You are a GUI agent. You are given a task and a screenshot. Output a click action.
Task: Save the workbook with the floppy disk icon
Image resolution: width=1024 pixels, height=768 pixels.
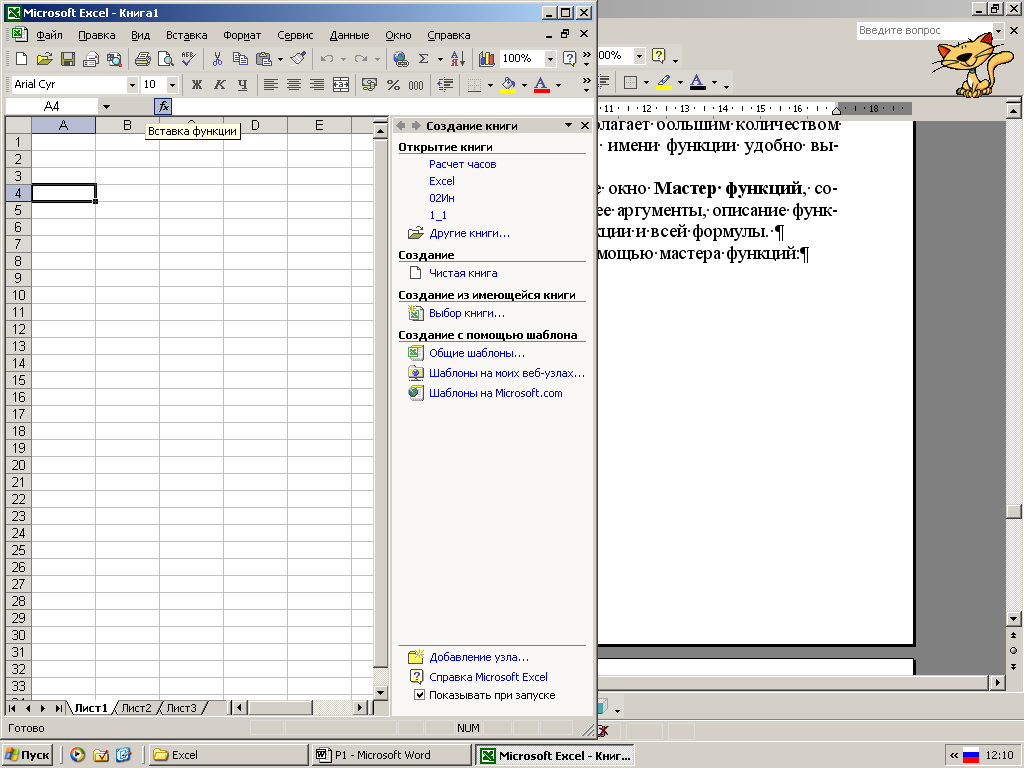(68, 59)
